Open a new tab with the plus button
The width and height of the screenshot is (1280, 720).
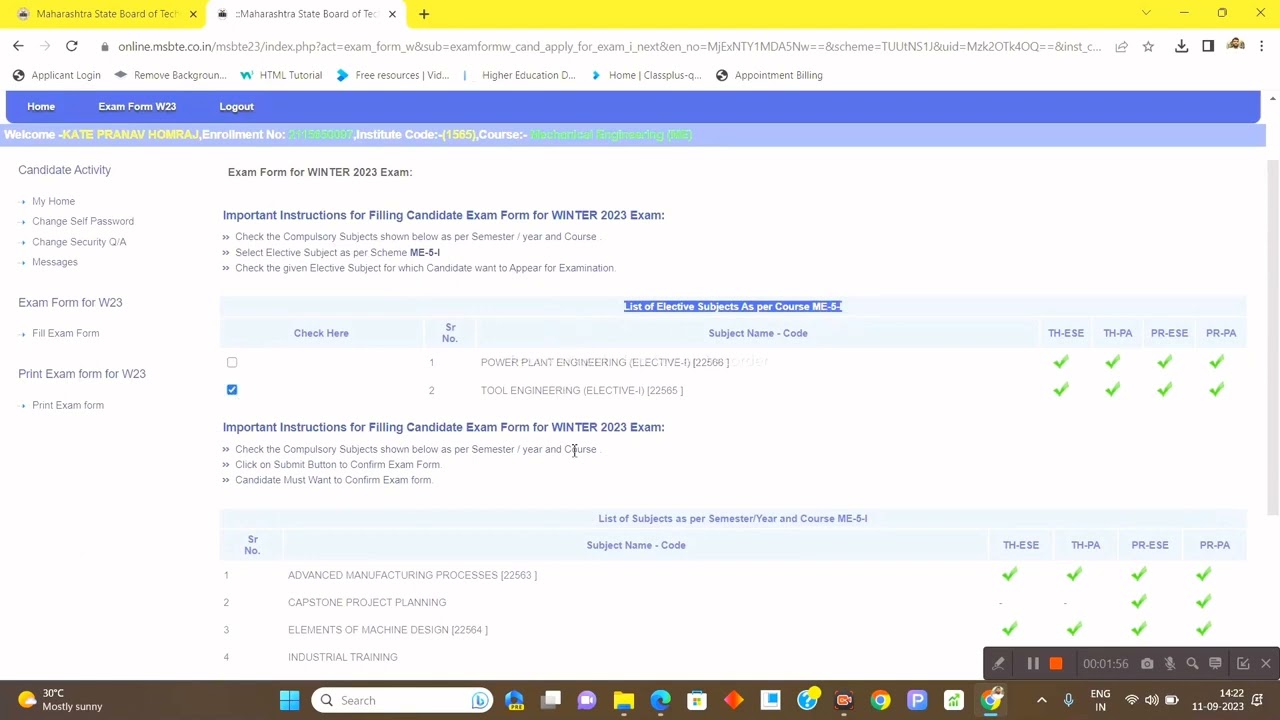click(424, 14)
